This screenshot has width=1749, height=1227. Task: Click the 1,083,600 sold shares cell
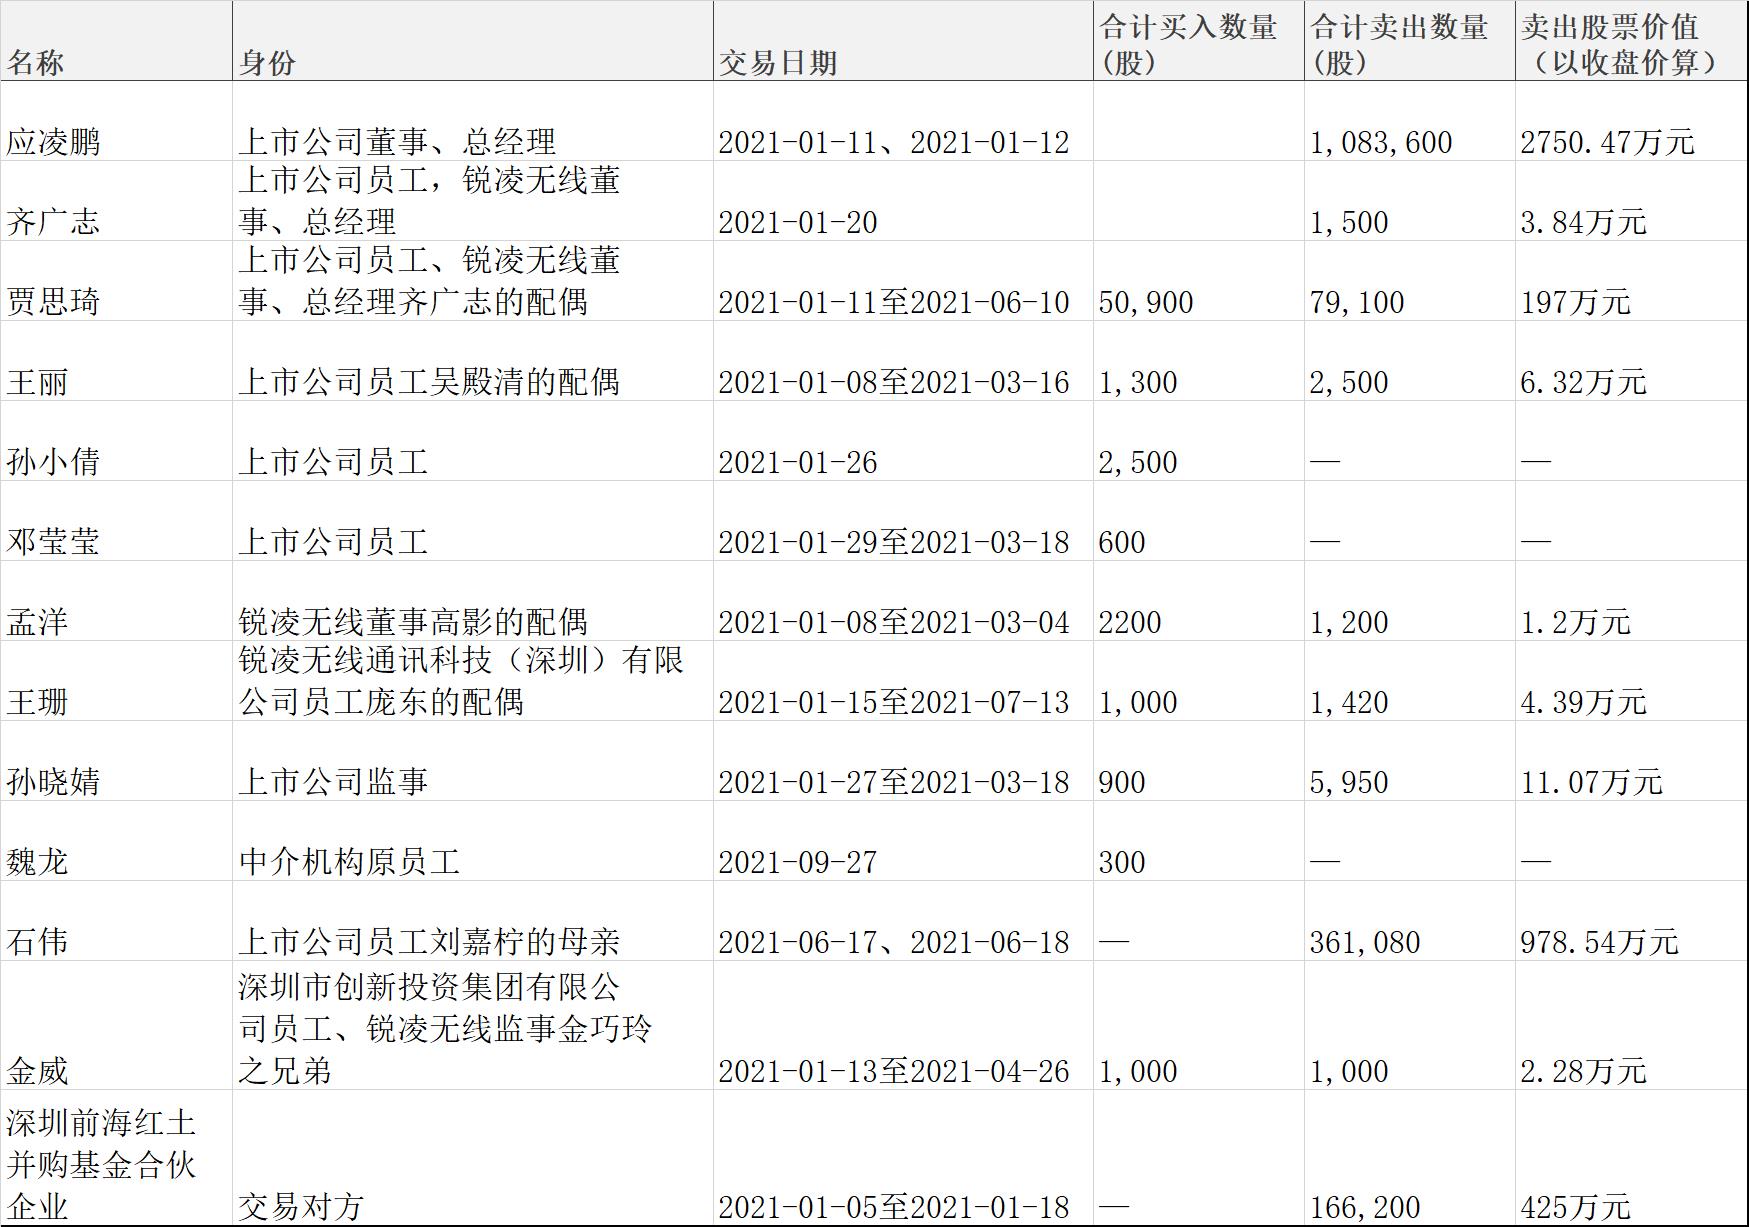(1410, 121)
